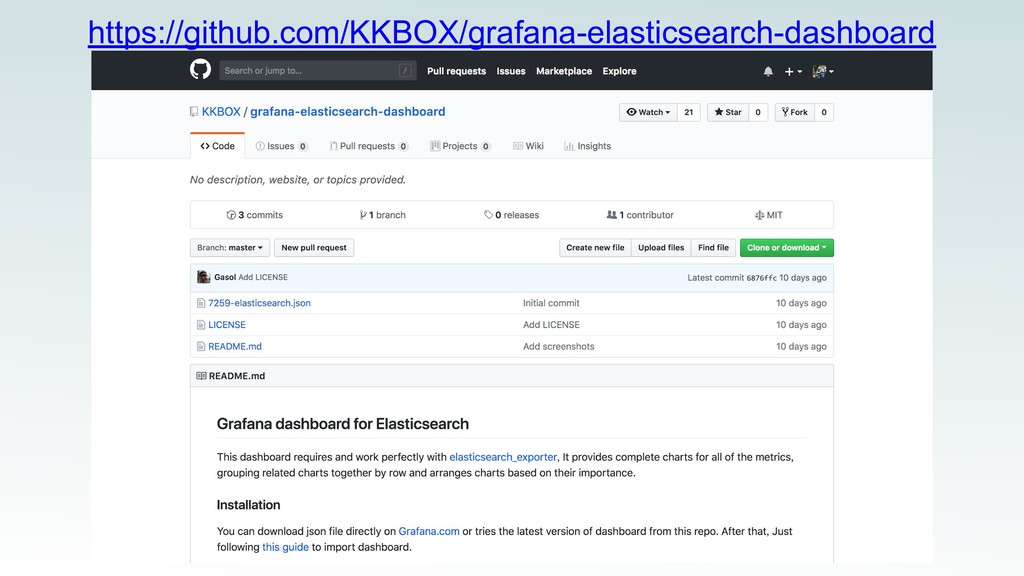Expand the Watch dropdown button
The height and width of the screenshot is (576, 1024).
648,112
